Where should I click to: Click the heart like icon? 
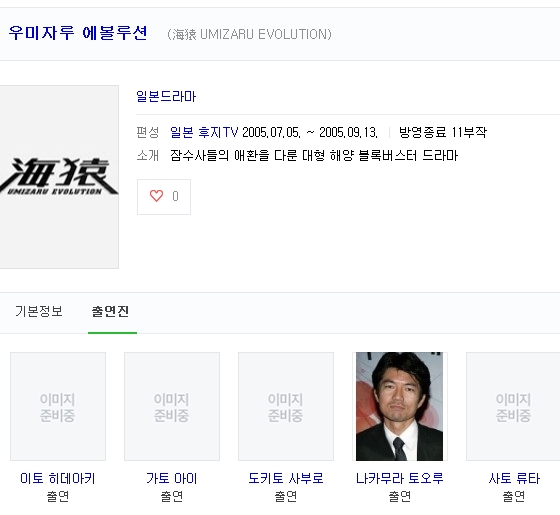coord(156,196)
